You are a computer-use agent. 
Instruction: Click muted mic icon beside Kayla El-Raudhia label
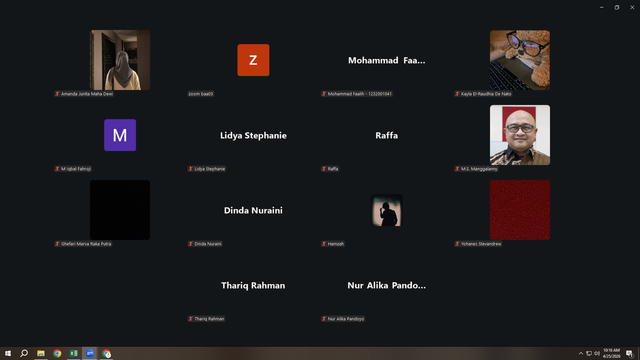coord(457,94)
